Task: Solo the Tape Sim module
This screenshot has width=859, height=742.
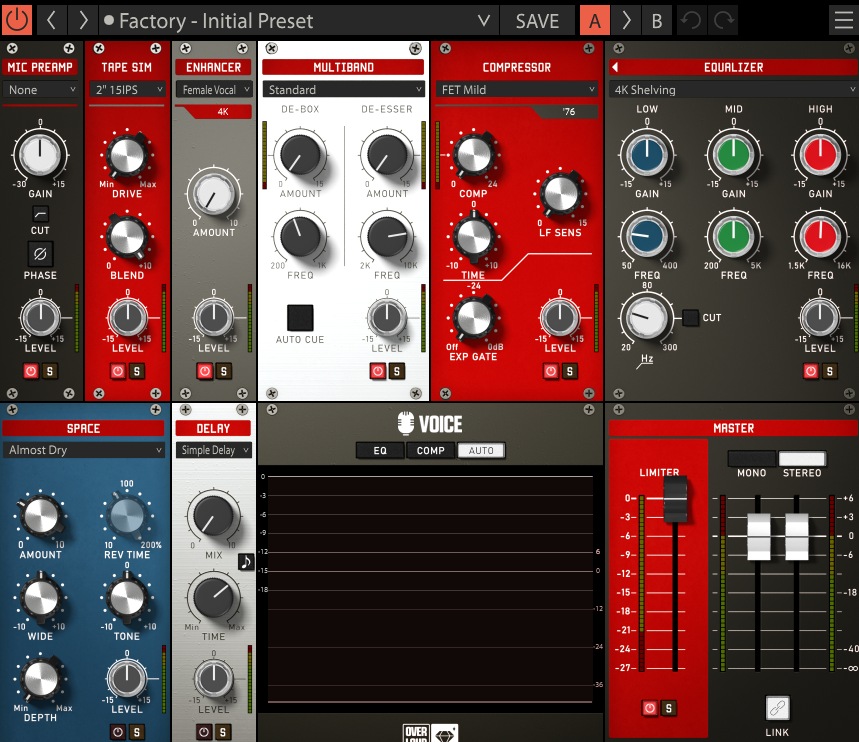Action: [x=137, y=371]
